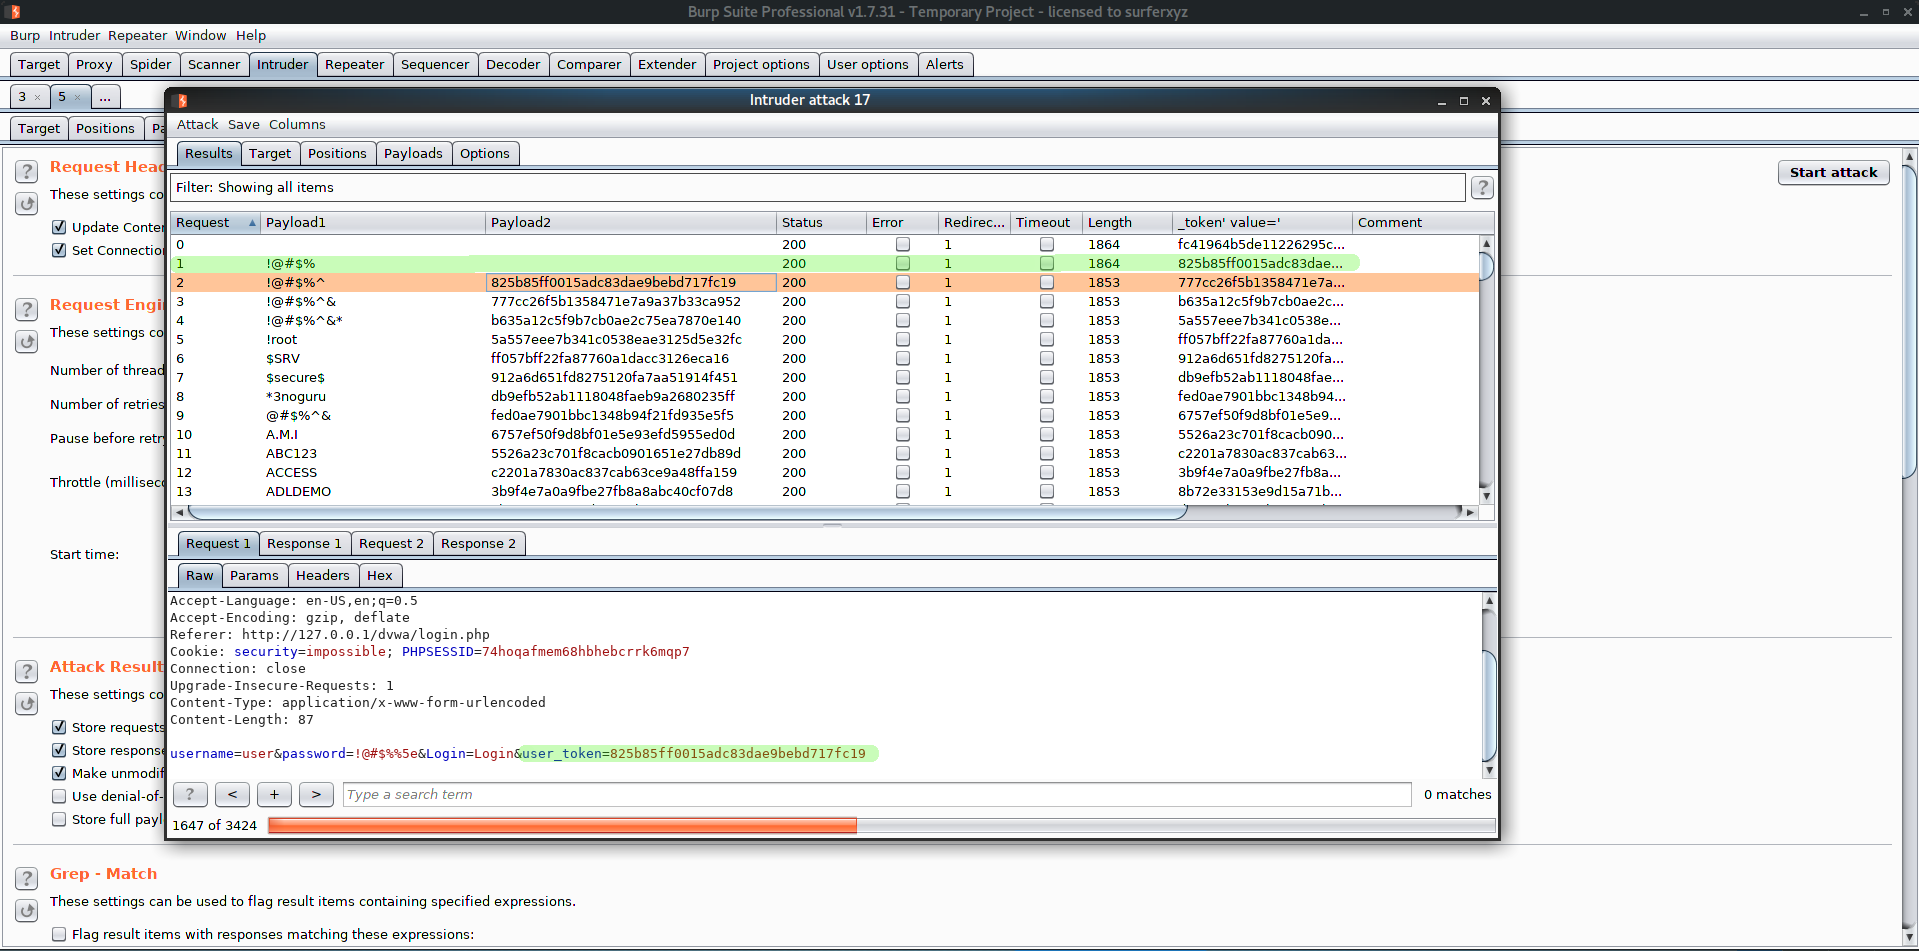
Task: Open the Filter help question-mark button
Action: click(1482, 188)
